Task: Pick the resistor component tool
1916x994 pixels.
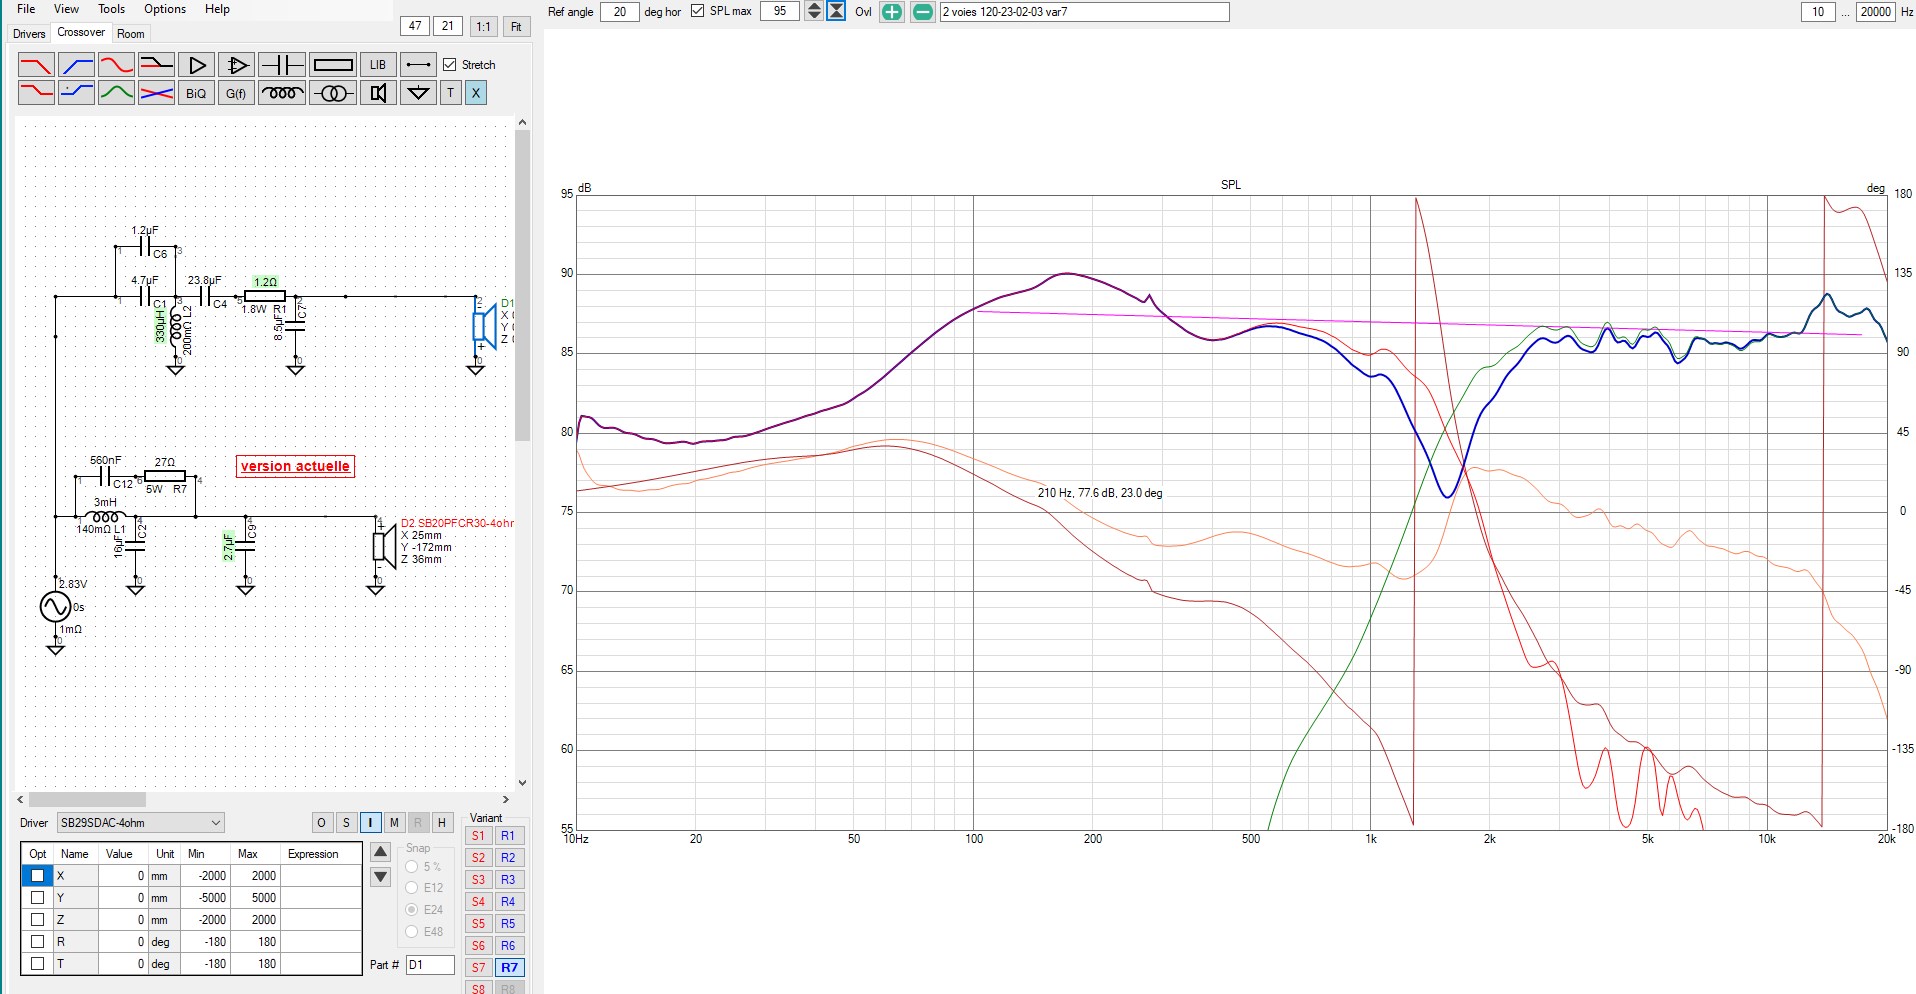Action: pyautogui.click(x=333, y=65)
